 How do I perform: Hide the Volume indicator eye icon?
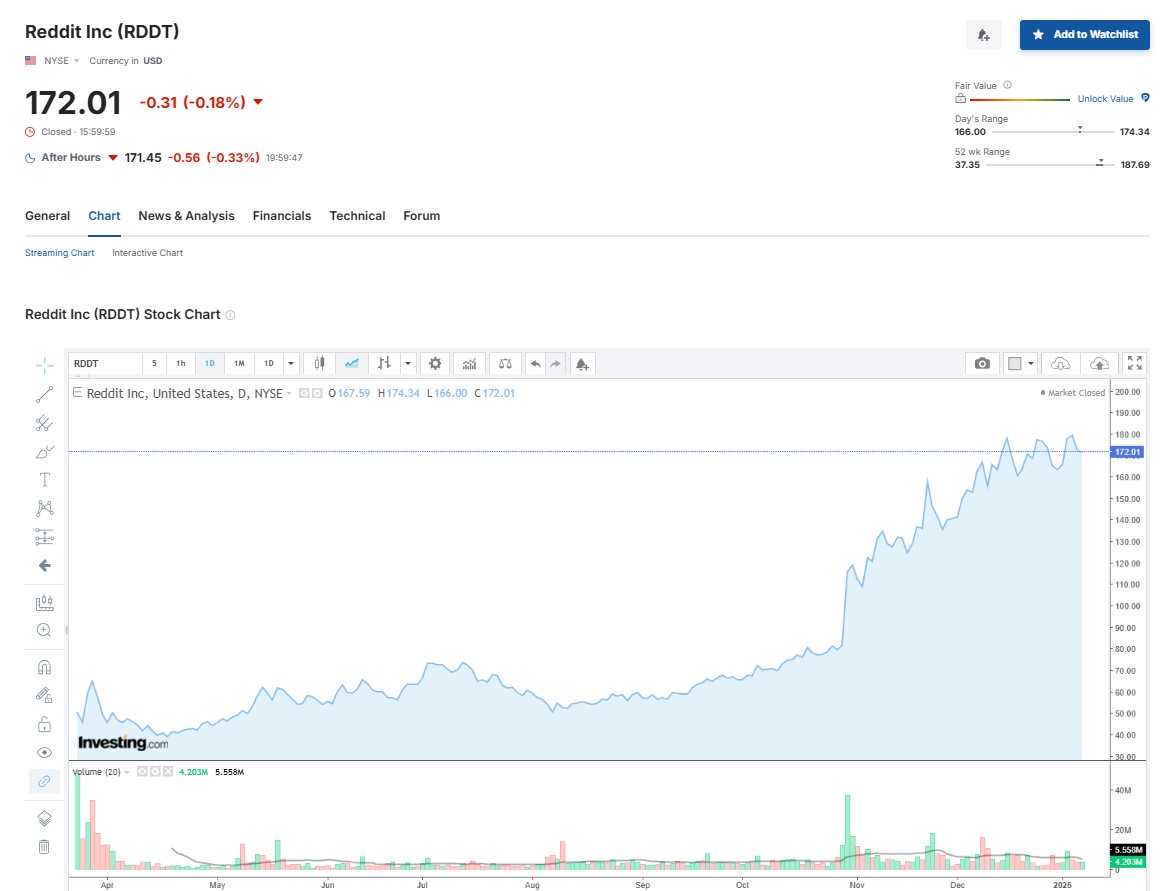coord(142,772)
